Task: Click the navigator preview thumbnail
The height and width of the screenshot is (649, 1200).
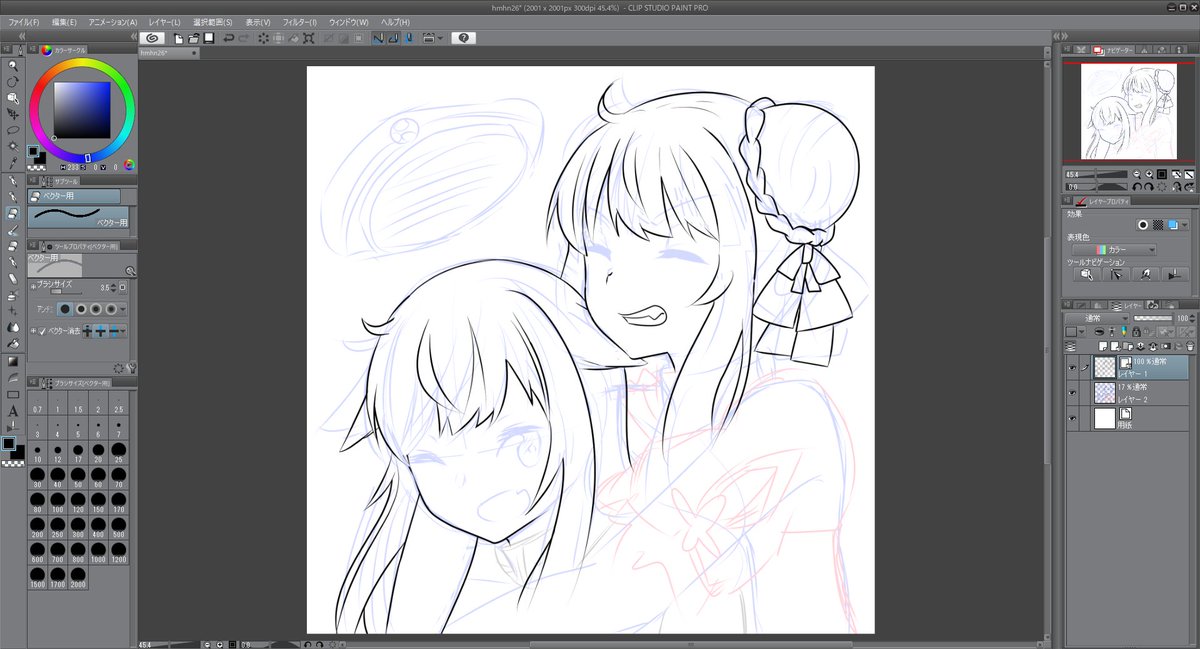Action: point(1131,112)
